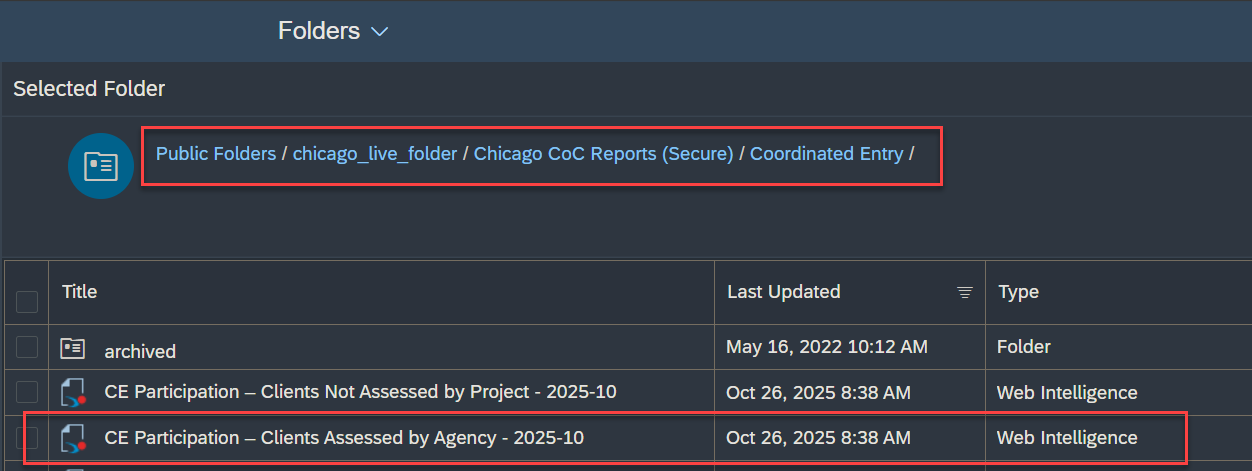Screen dimensions: 1252x471
Task: Tick checkbox for Clients Assessed by Agency row
Action: (27, 437)
